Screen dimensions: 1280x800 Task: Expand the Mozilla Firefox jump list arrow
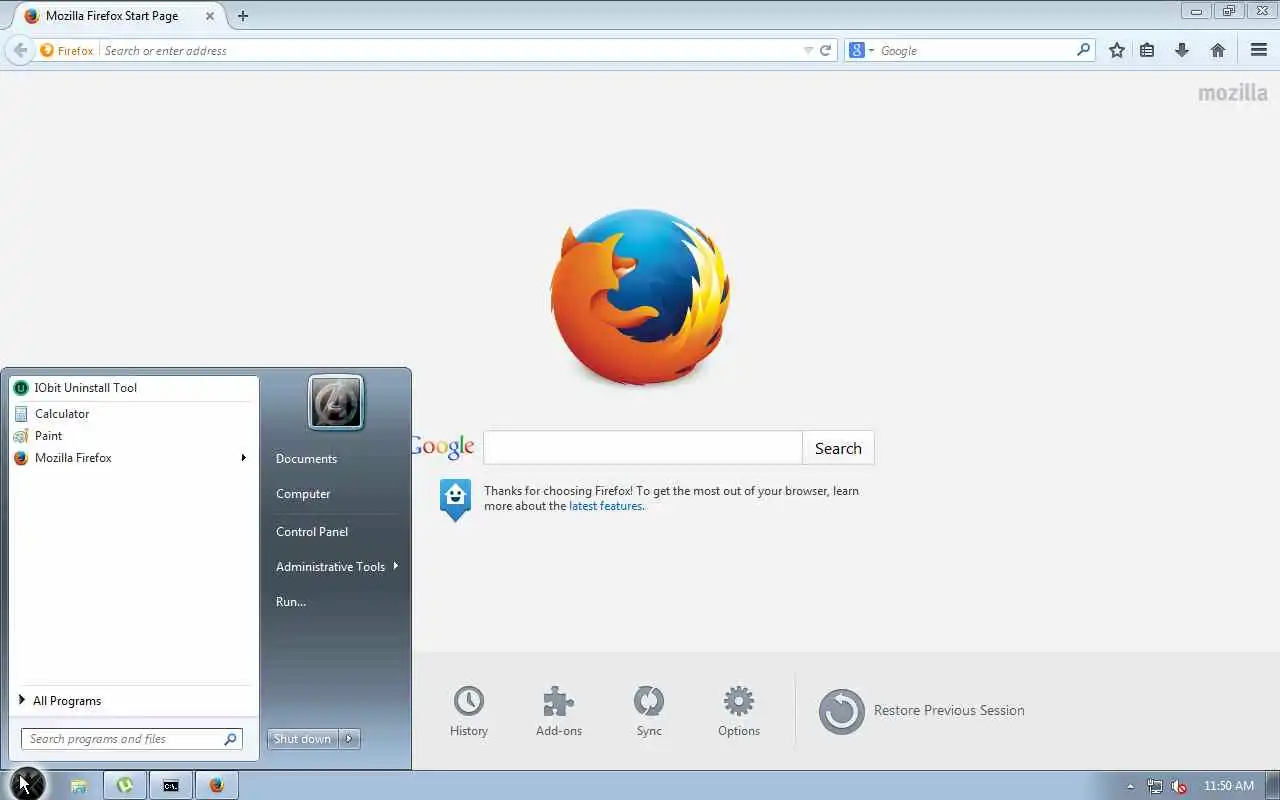243,458
